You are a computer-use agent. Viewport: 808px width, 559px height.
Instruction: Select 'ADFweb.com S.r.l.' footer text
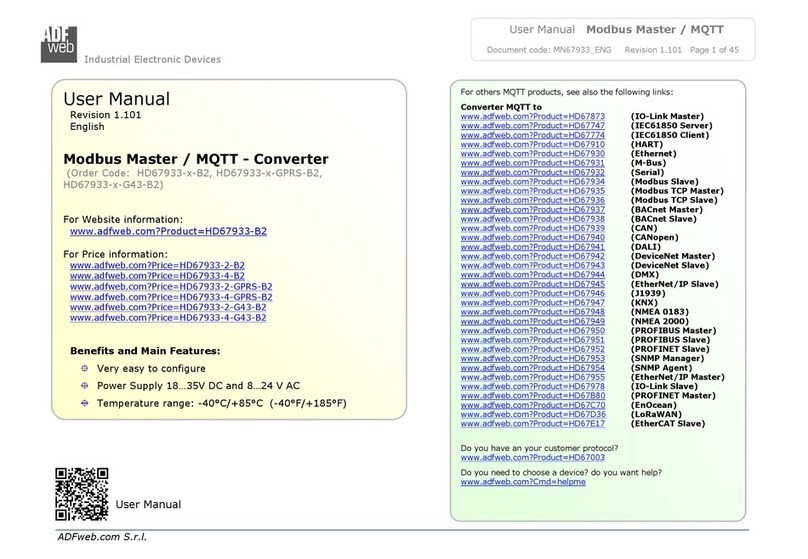102,537
